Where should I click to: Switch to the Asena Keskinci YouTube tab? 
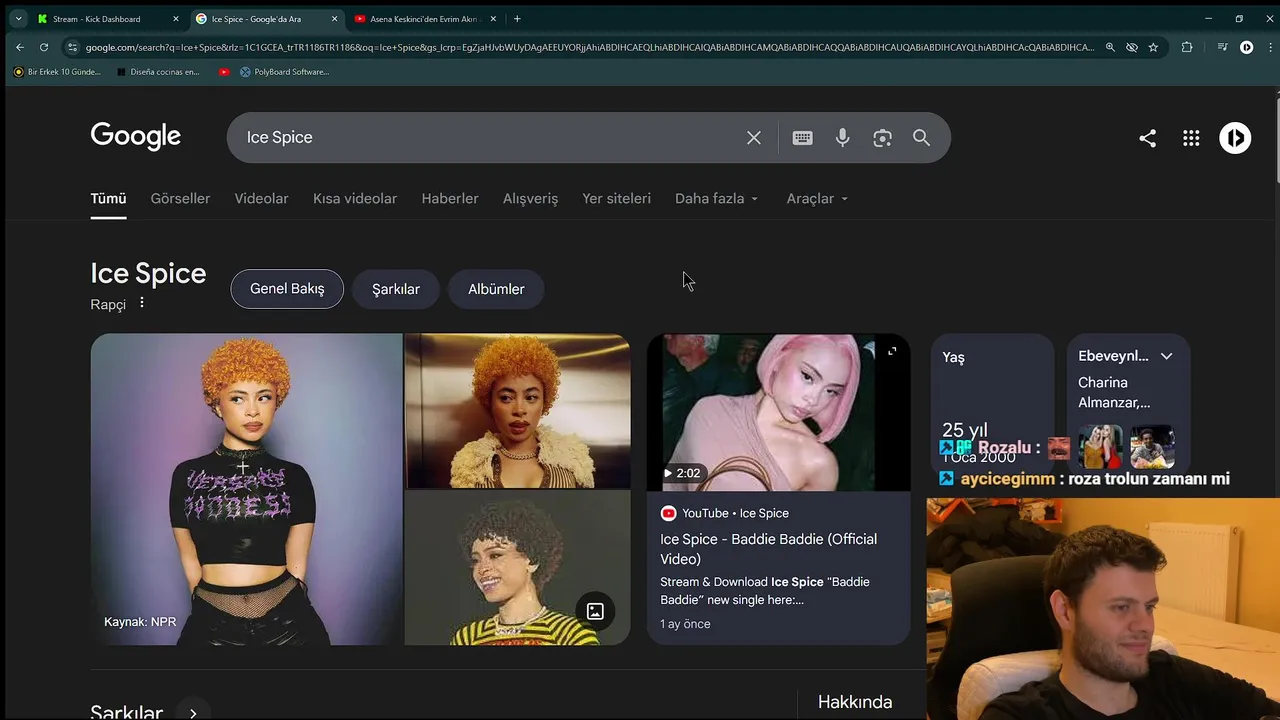click(x=424, y=19)
